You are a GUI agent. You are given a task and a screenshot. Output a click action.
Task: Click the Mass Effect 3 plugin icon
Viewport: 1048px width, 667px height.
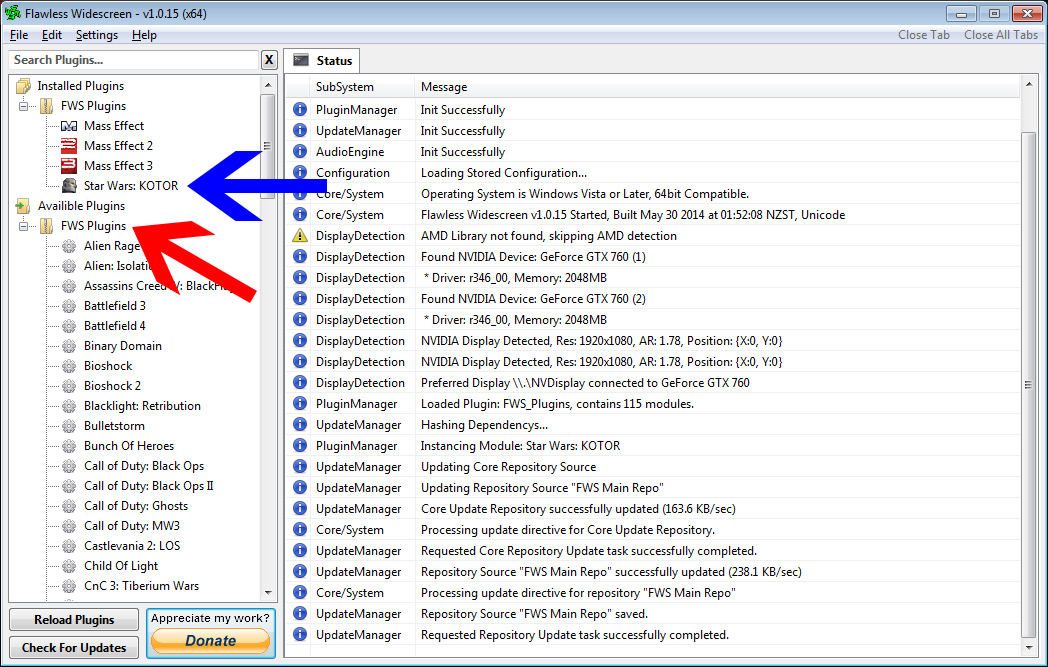coord(69,166)
